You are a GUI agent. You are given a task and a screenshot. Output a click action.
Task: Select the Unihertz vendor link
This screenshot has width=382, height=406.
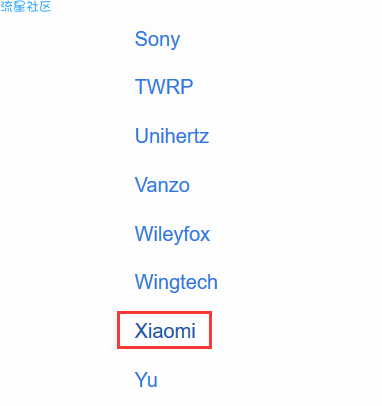click(172, 136)
